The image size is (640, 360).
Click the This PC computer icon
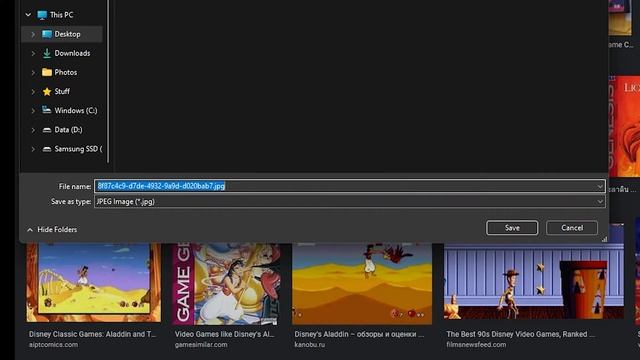(x=42, y=15)
